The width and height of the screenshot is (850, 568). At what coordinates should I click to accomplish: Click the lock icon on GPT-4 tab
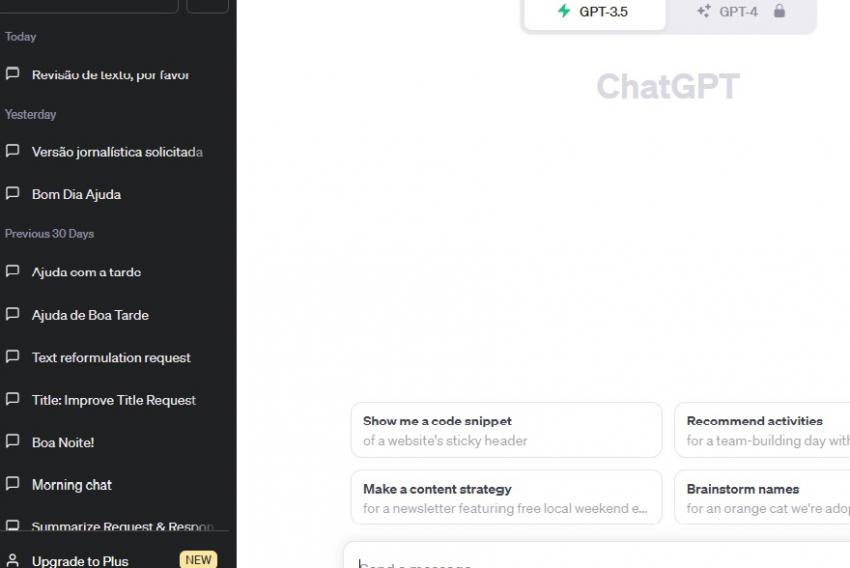pyautogui.click(x=779, y=12)
